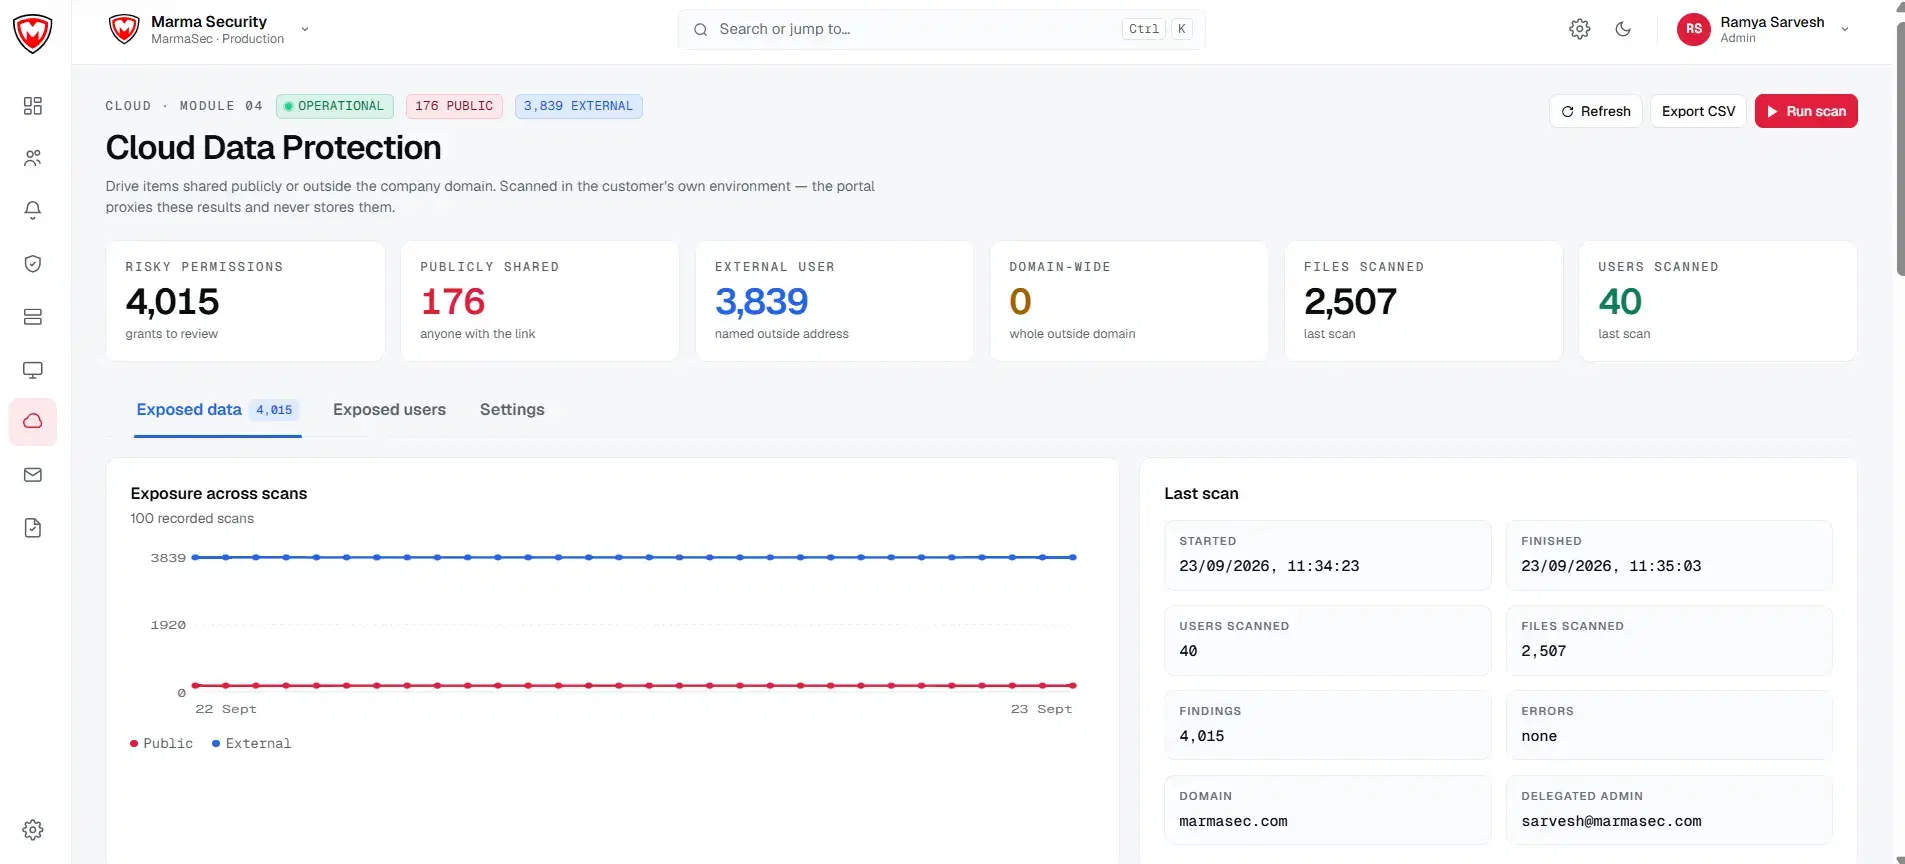Open the monitor icon in sidebar
1905x864 pixels.
[33, 370]
